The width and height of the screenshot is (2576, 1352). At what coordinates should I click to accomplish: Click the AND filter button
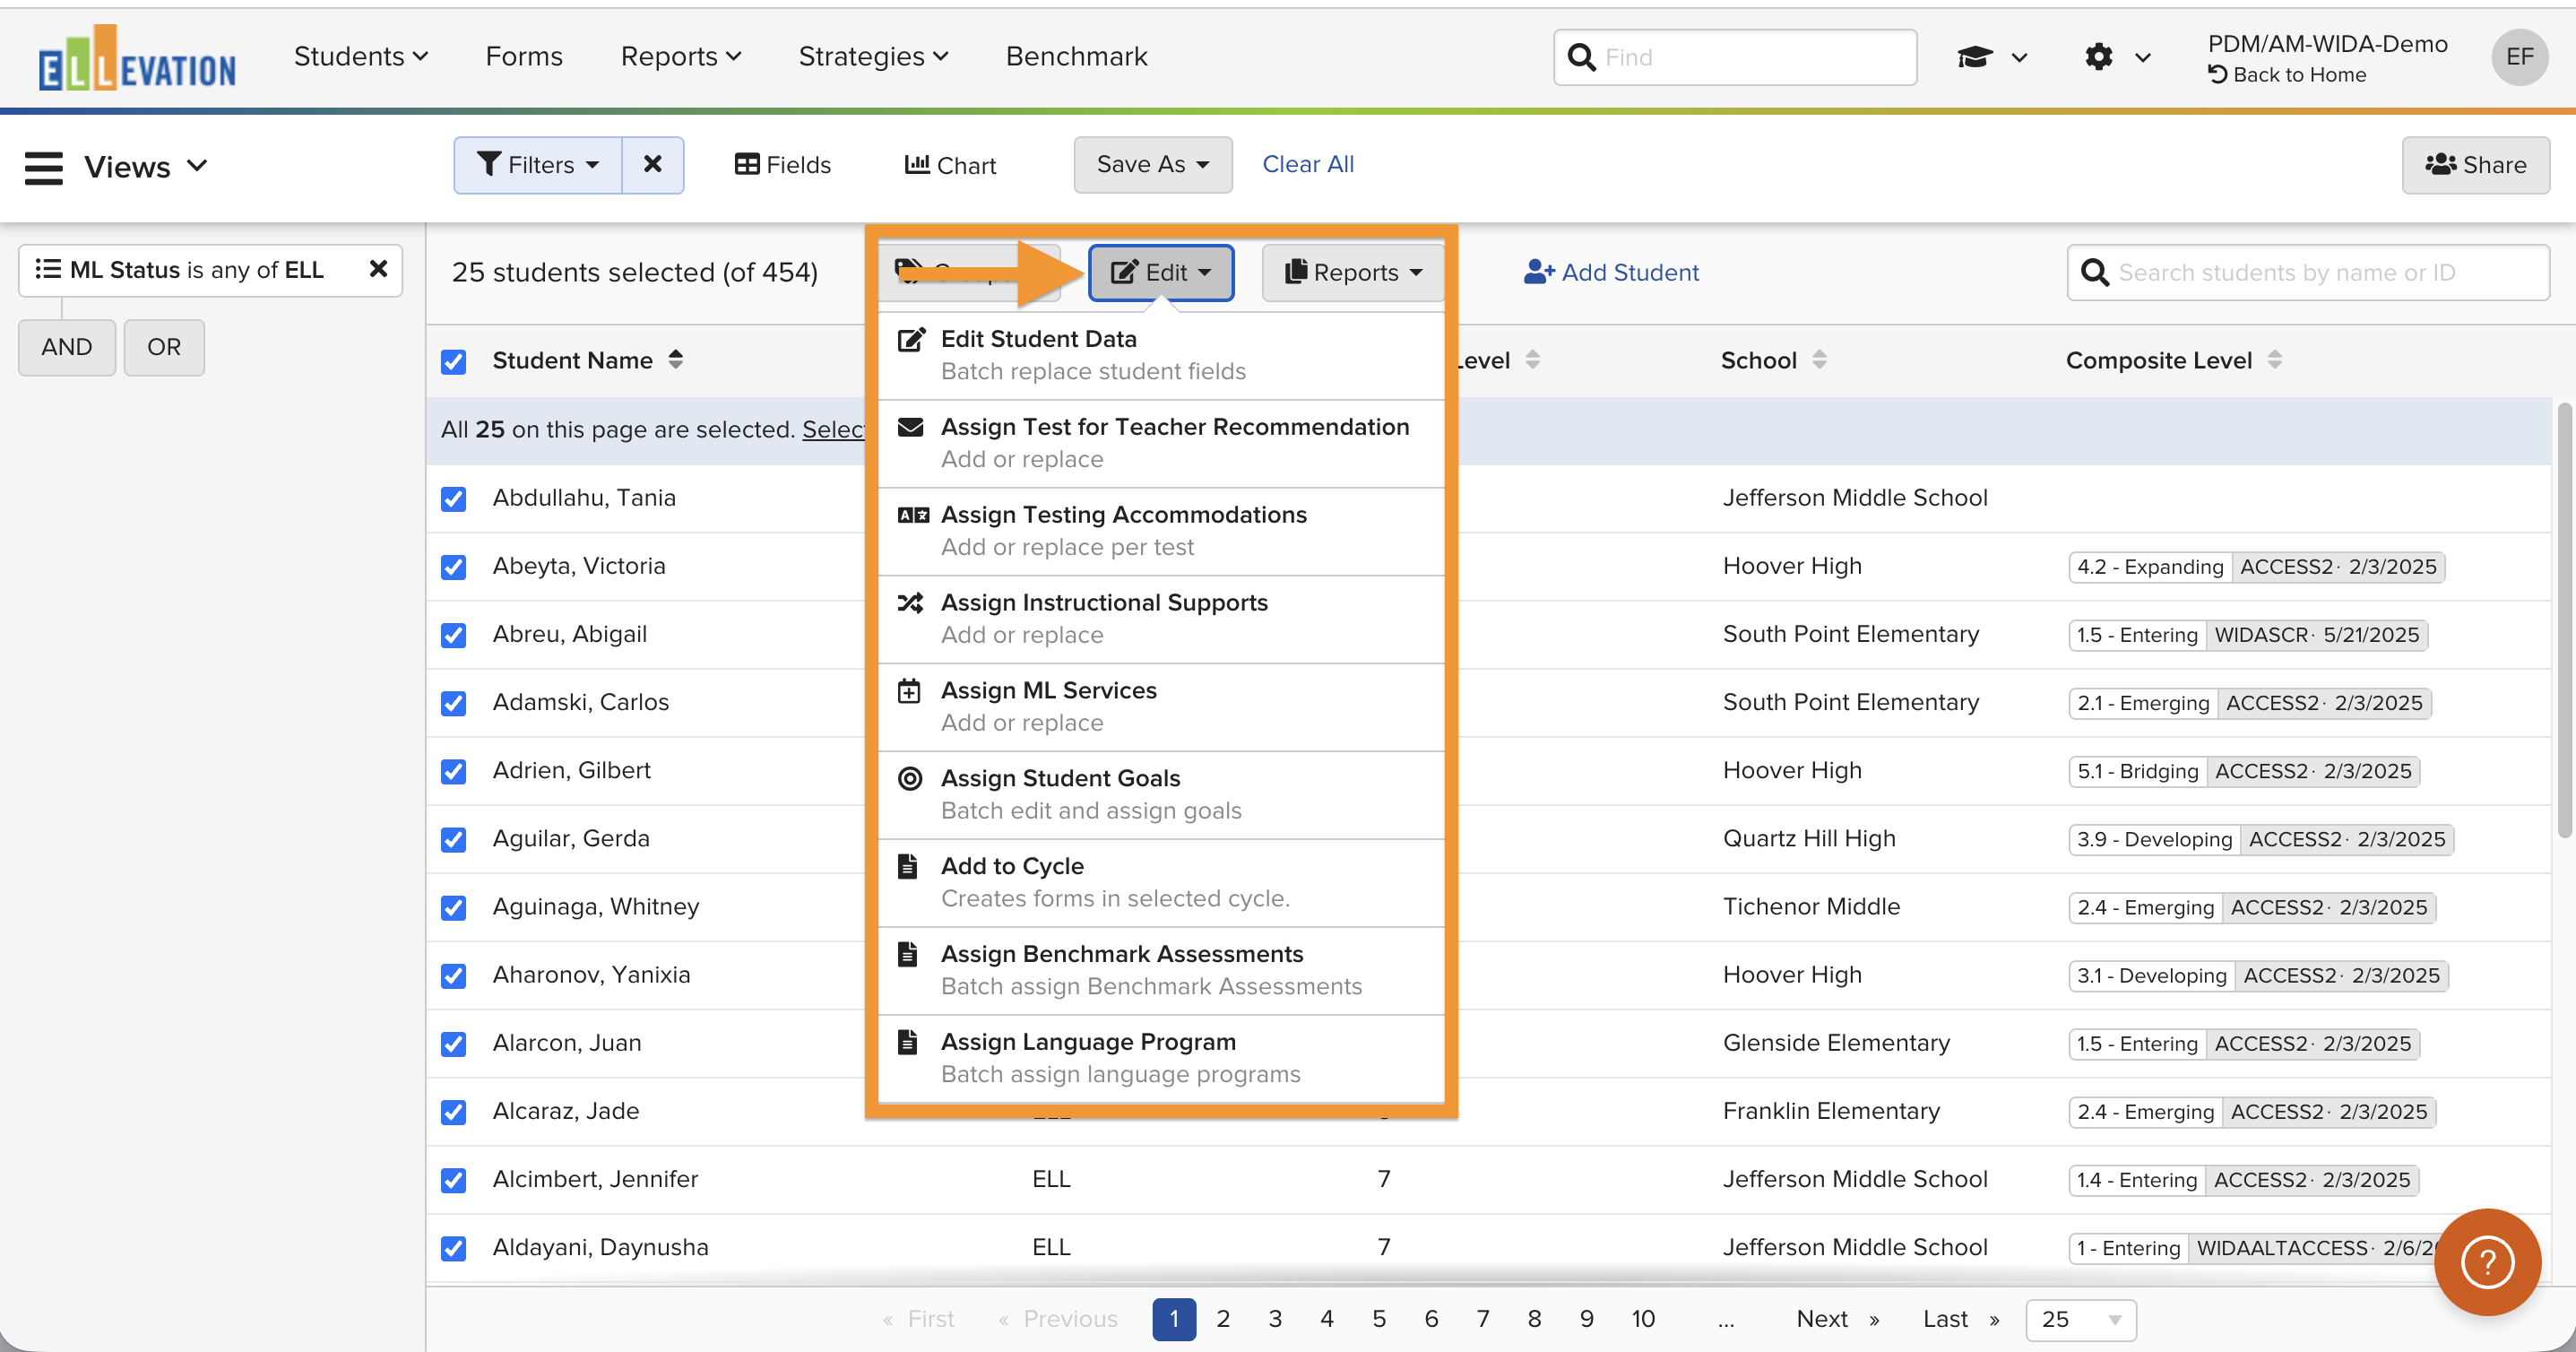67,347
